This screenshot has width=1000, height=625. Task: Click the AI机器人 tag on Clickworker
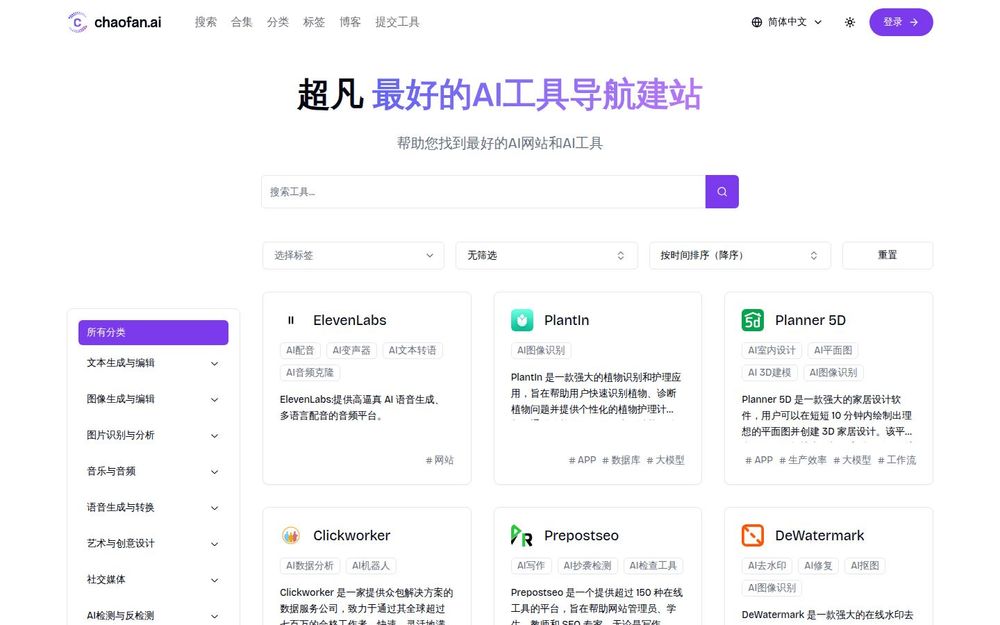371,566
